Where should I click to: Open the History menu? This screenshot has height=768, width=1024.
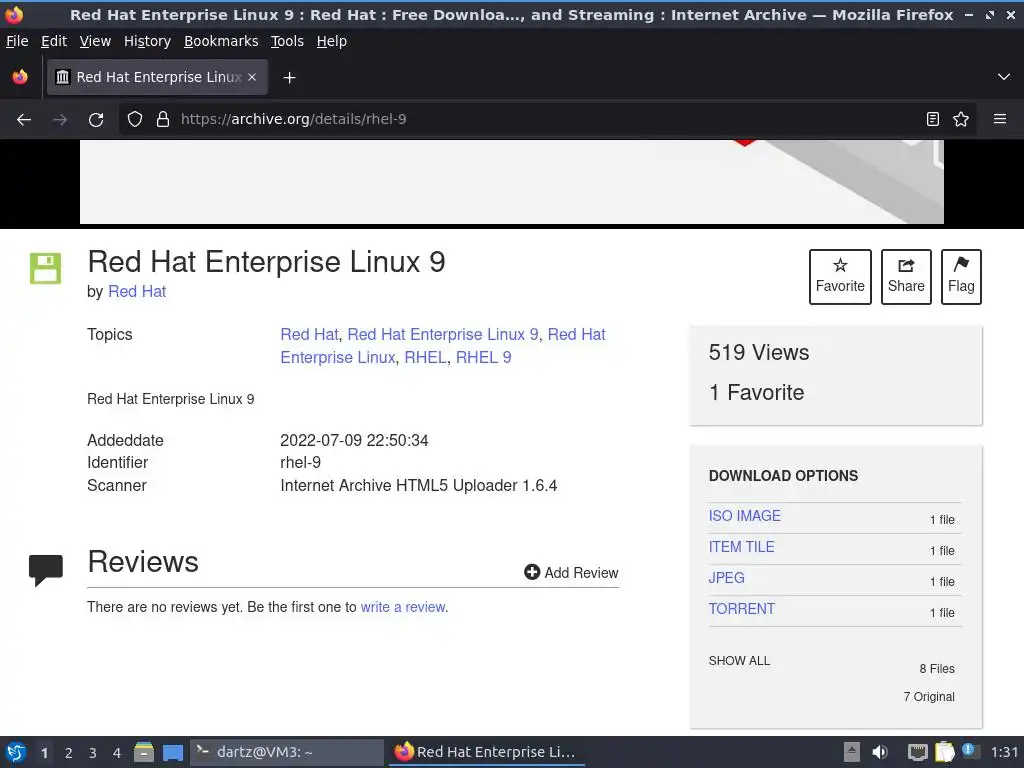(x=147, y=41)
